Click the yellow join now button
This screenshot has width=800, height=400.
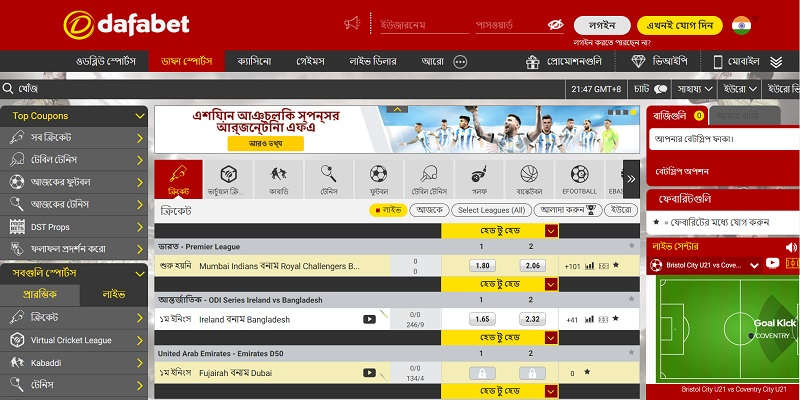coord(679,25)
